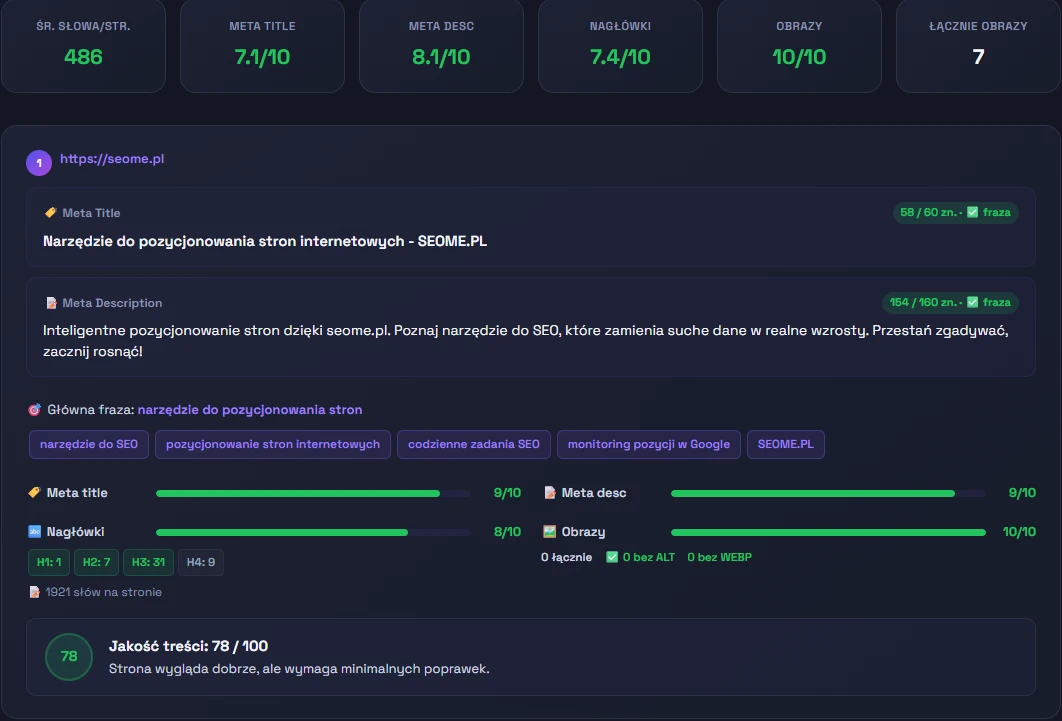
Task: Click the green checkmark in the 58 / 60 zn. badge
Action: point(972,212)
